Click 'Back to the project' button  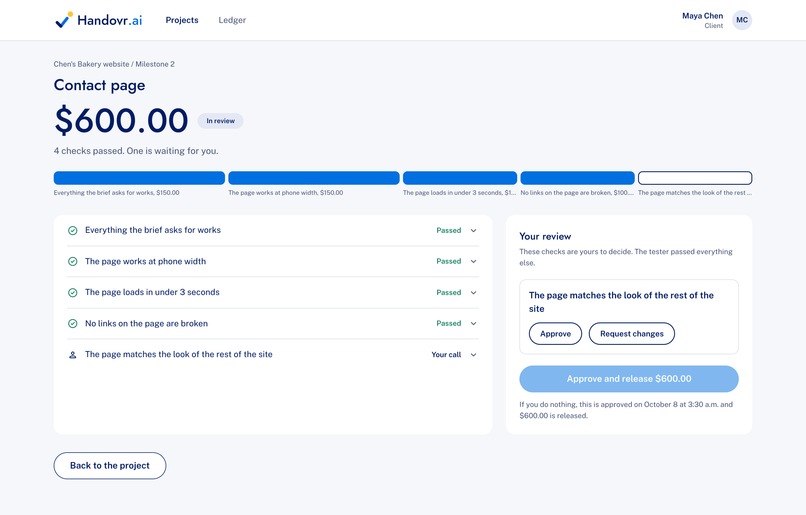(x=110, y=466)
